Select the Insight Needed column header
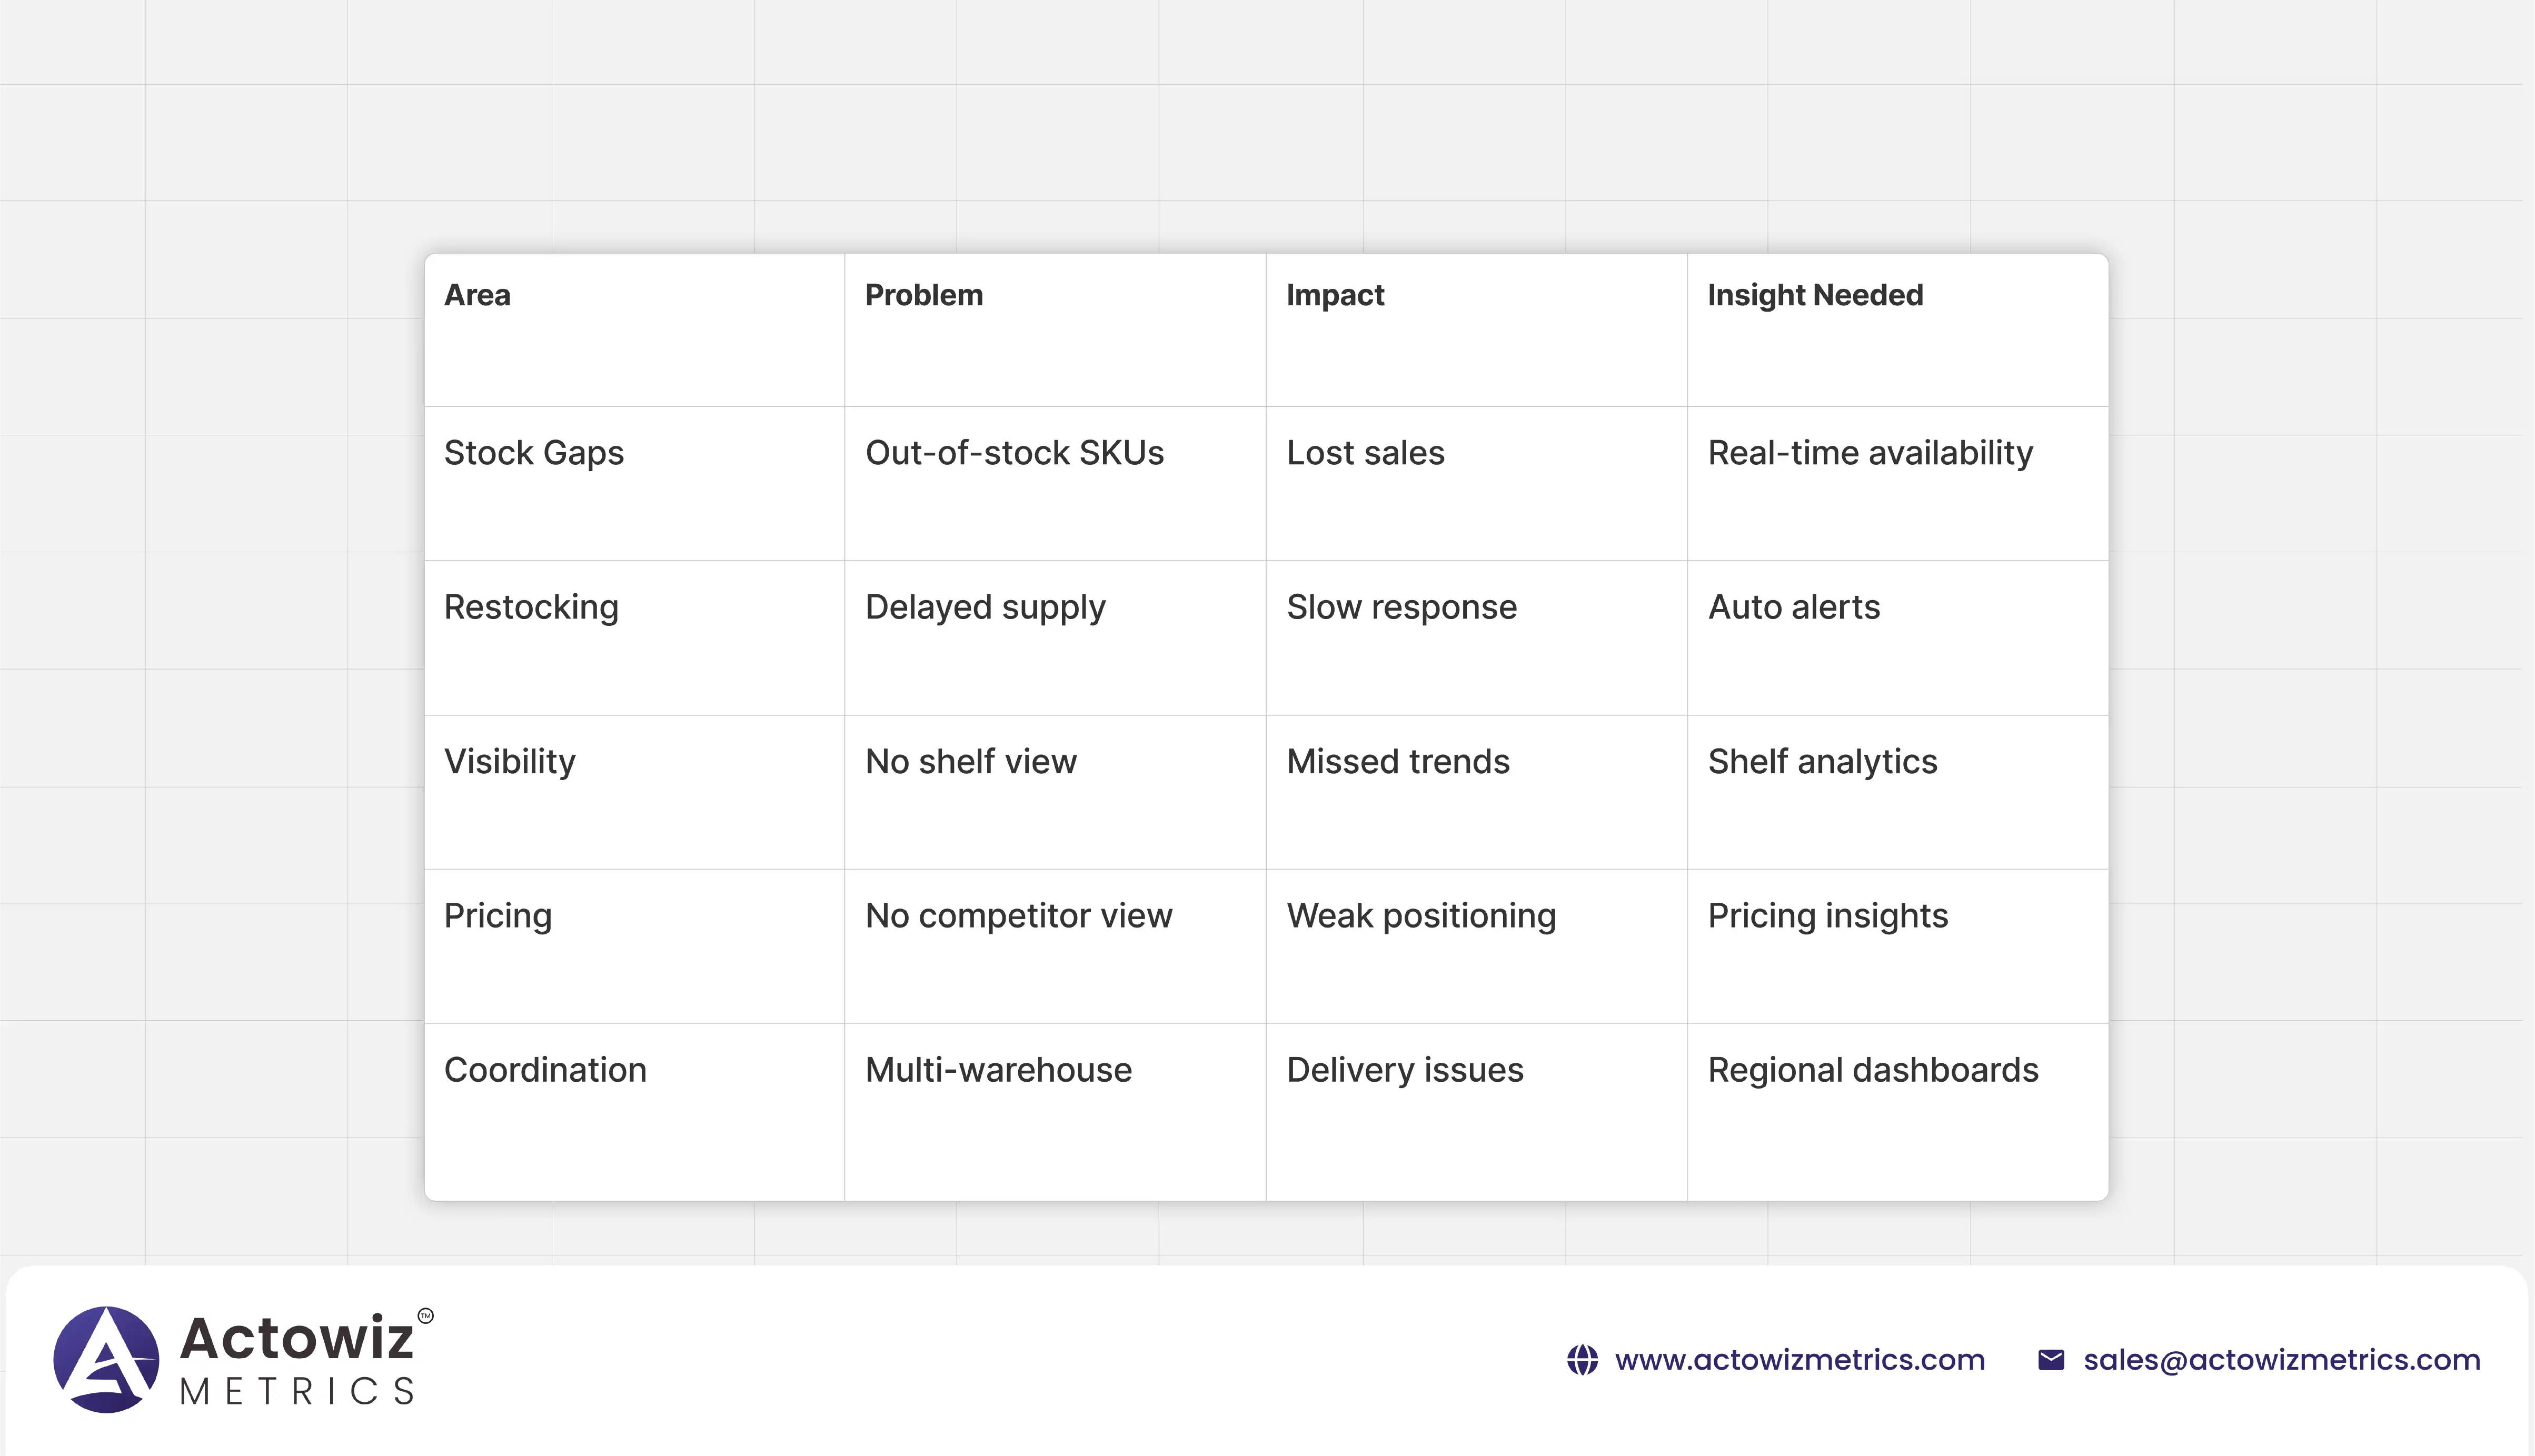 pos(1814,295)
